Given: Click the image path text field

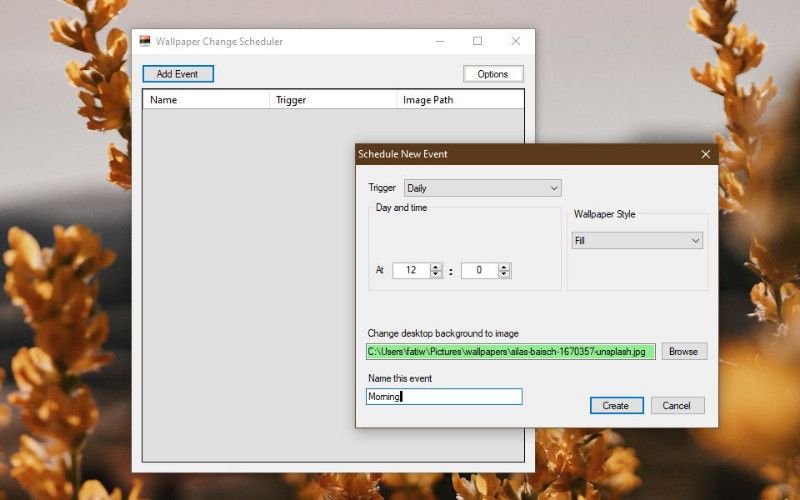Looking at the screenshot, I should [x=510, y=351].
